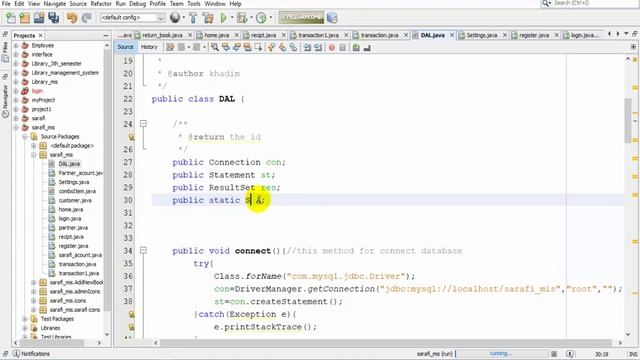This screenshot has height=360, width=640.
Task: Toggle Rectangular Selection mode
Action: tap(258, 48)
